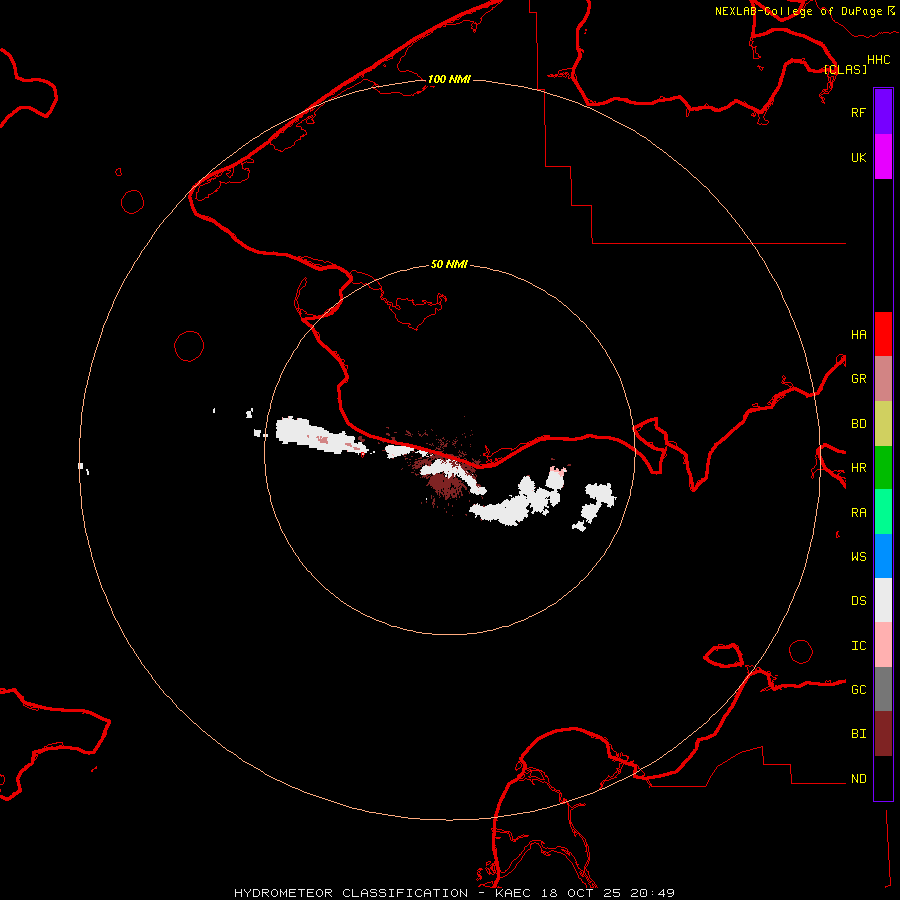Click the UK magenta legend swatch
This screenshot has height=900, width=900.
(883, 157)
